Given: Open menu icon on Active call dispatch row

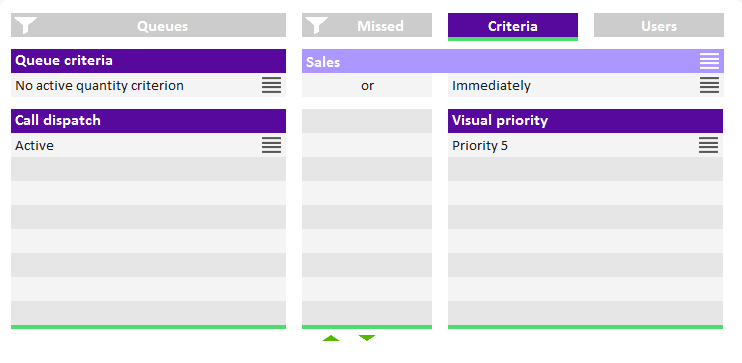Looking at the screenshot, I should click(x=271, y=145).
